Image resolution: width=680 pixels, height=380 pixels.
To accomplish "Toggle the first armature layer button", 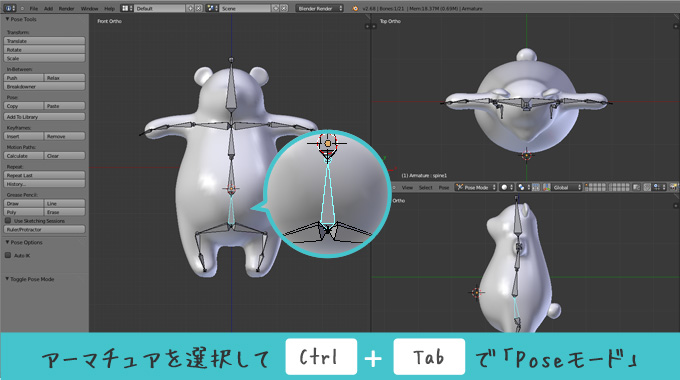I will (x=587, y=186).
